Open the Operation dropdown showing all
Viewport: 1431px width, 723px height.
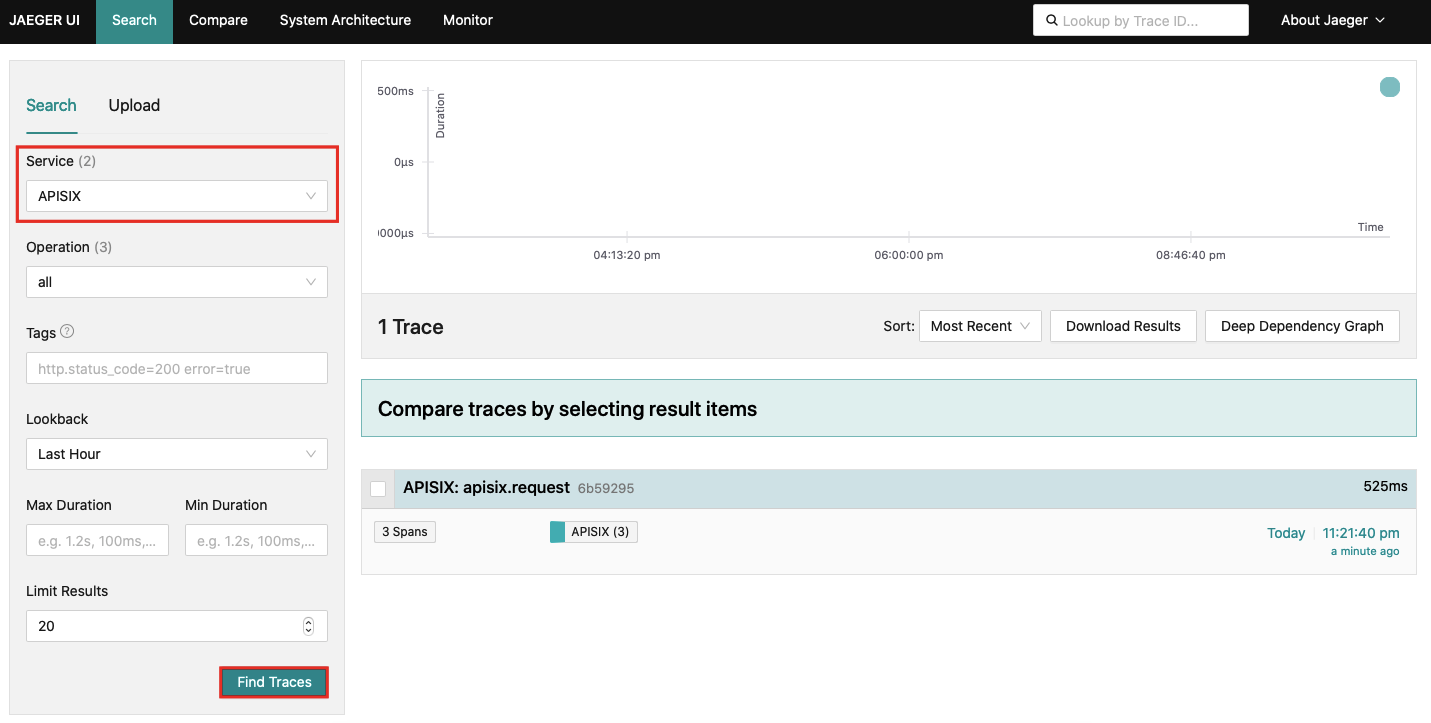pos(177,282)
